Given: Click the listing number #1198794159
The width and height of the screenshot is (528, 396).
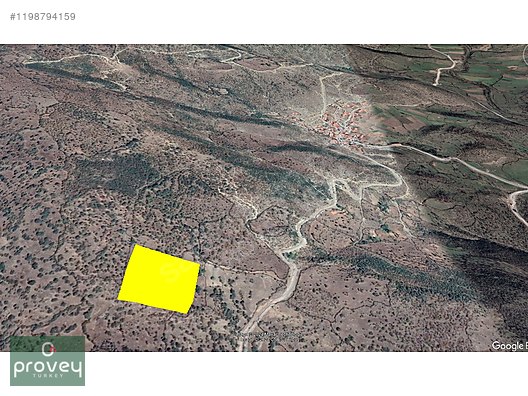Looking at the screenshot, I should pyautogui.click(x=43, y=16).
